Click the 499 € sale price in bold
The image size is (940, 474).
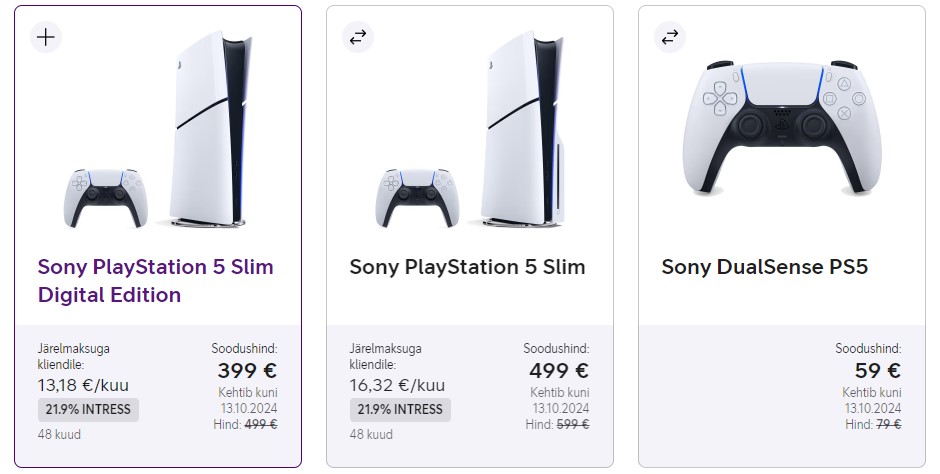[x=559, y=371]
